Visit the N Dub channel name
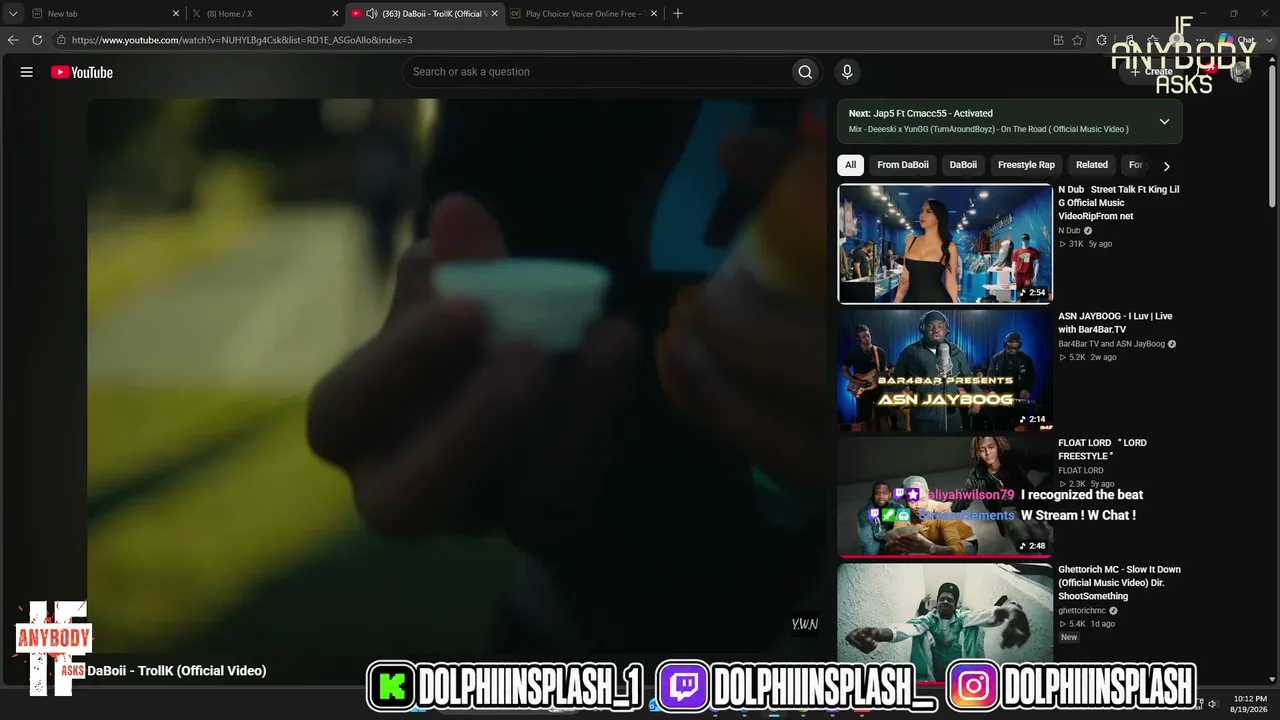The image size is (1280, 720). click(x=1069, y=231)
